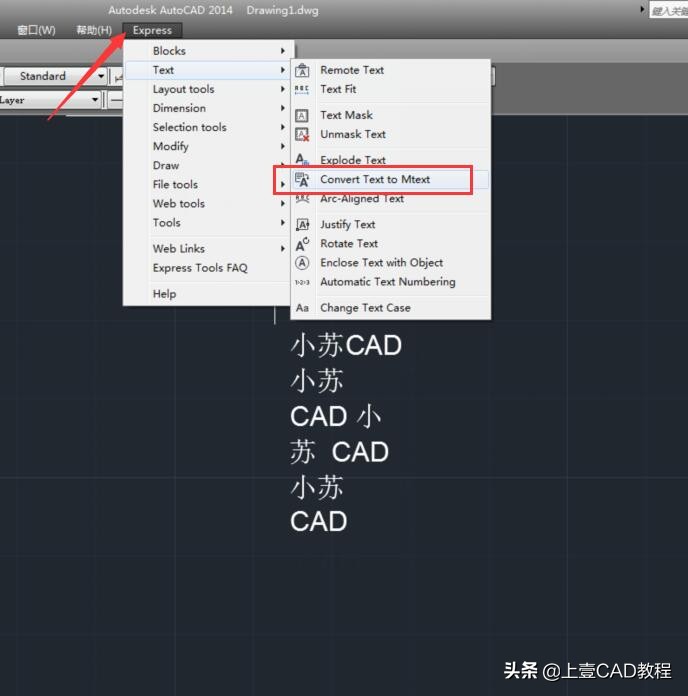Choose Convert Text to Mtext command
Viewport: 688px width, 696px height.
391,179
